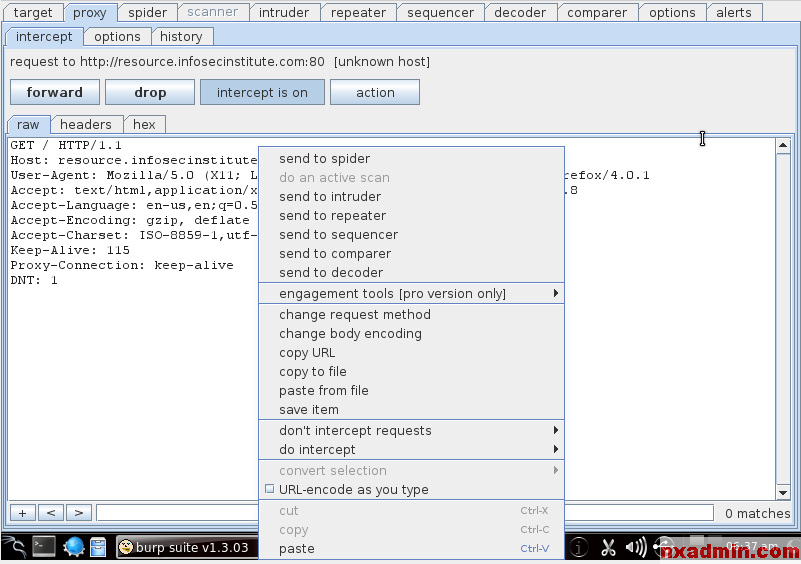Go to next search match button

tap(79, 512)
